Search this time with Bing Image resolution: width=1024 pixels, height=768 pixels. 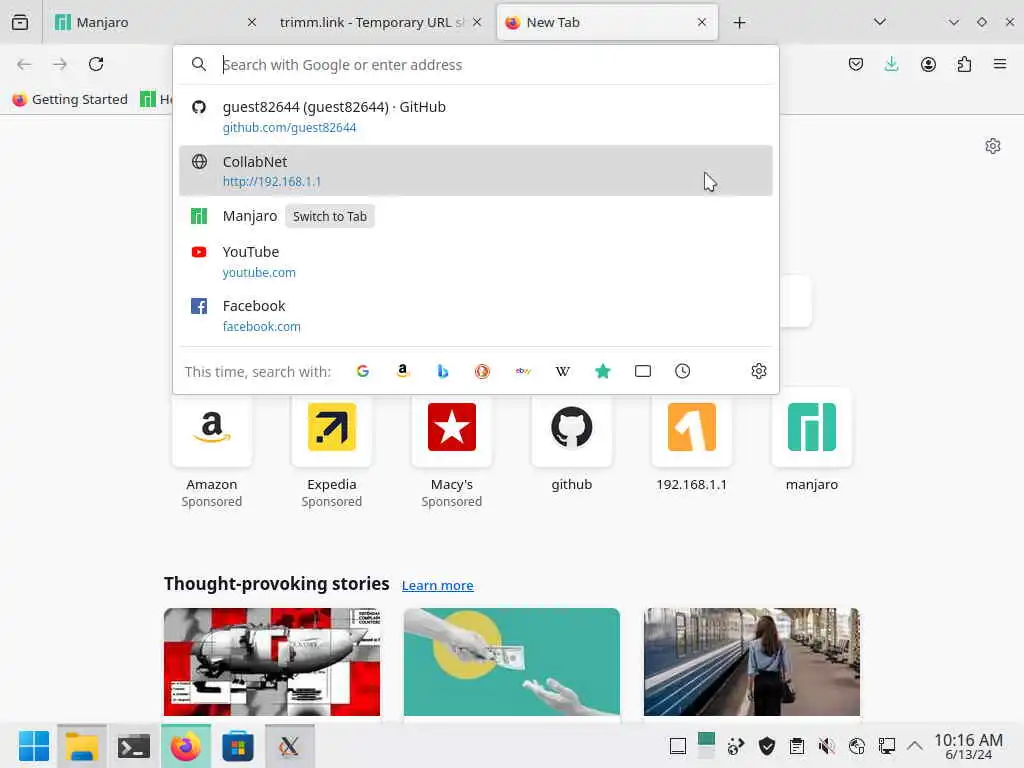[443, 371]
